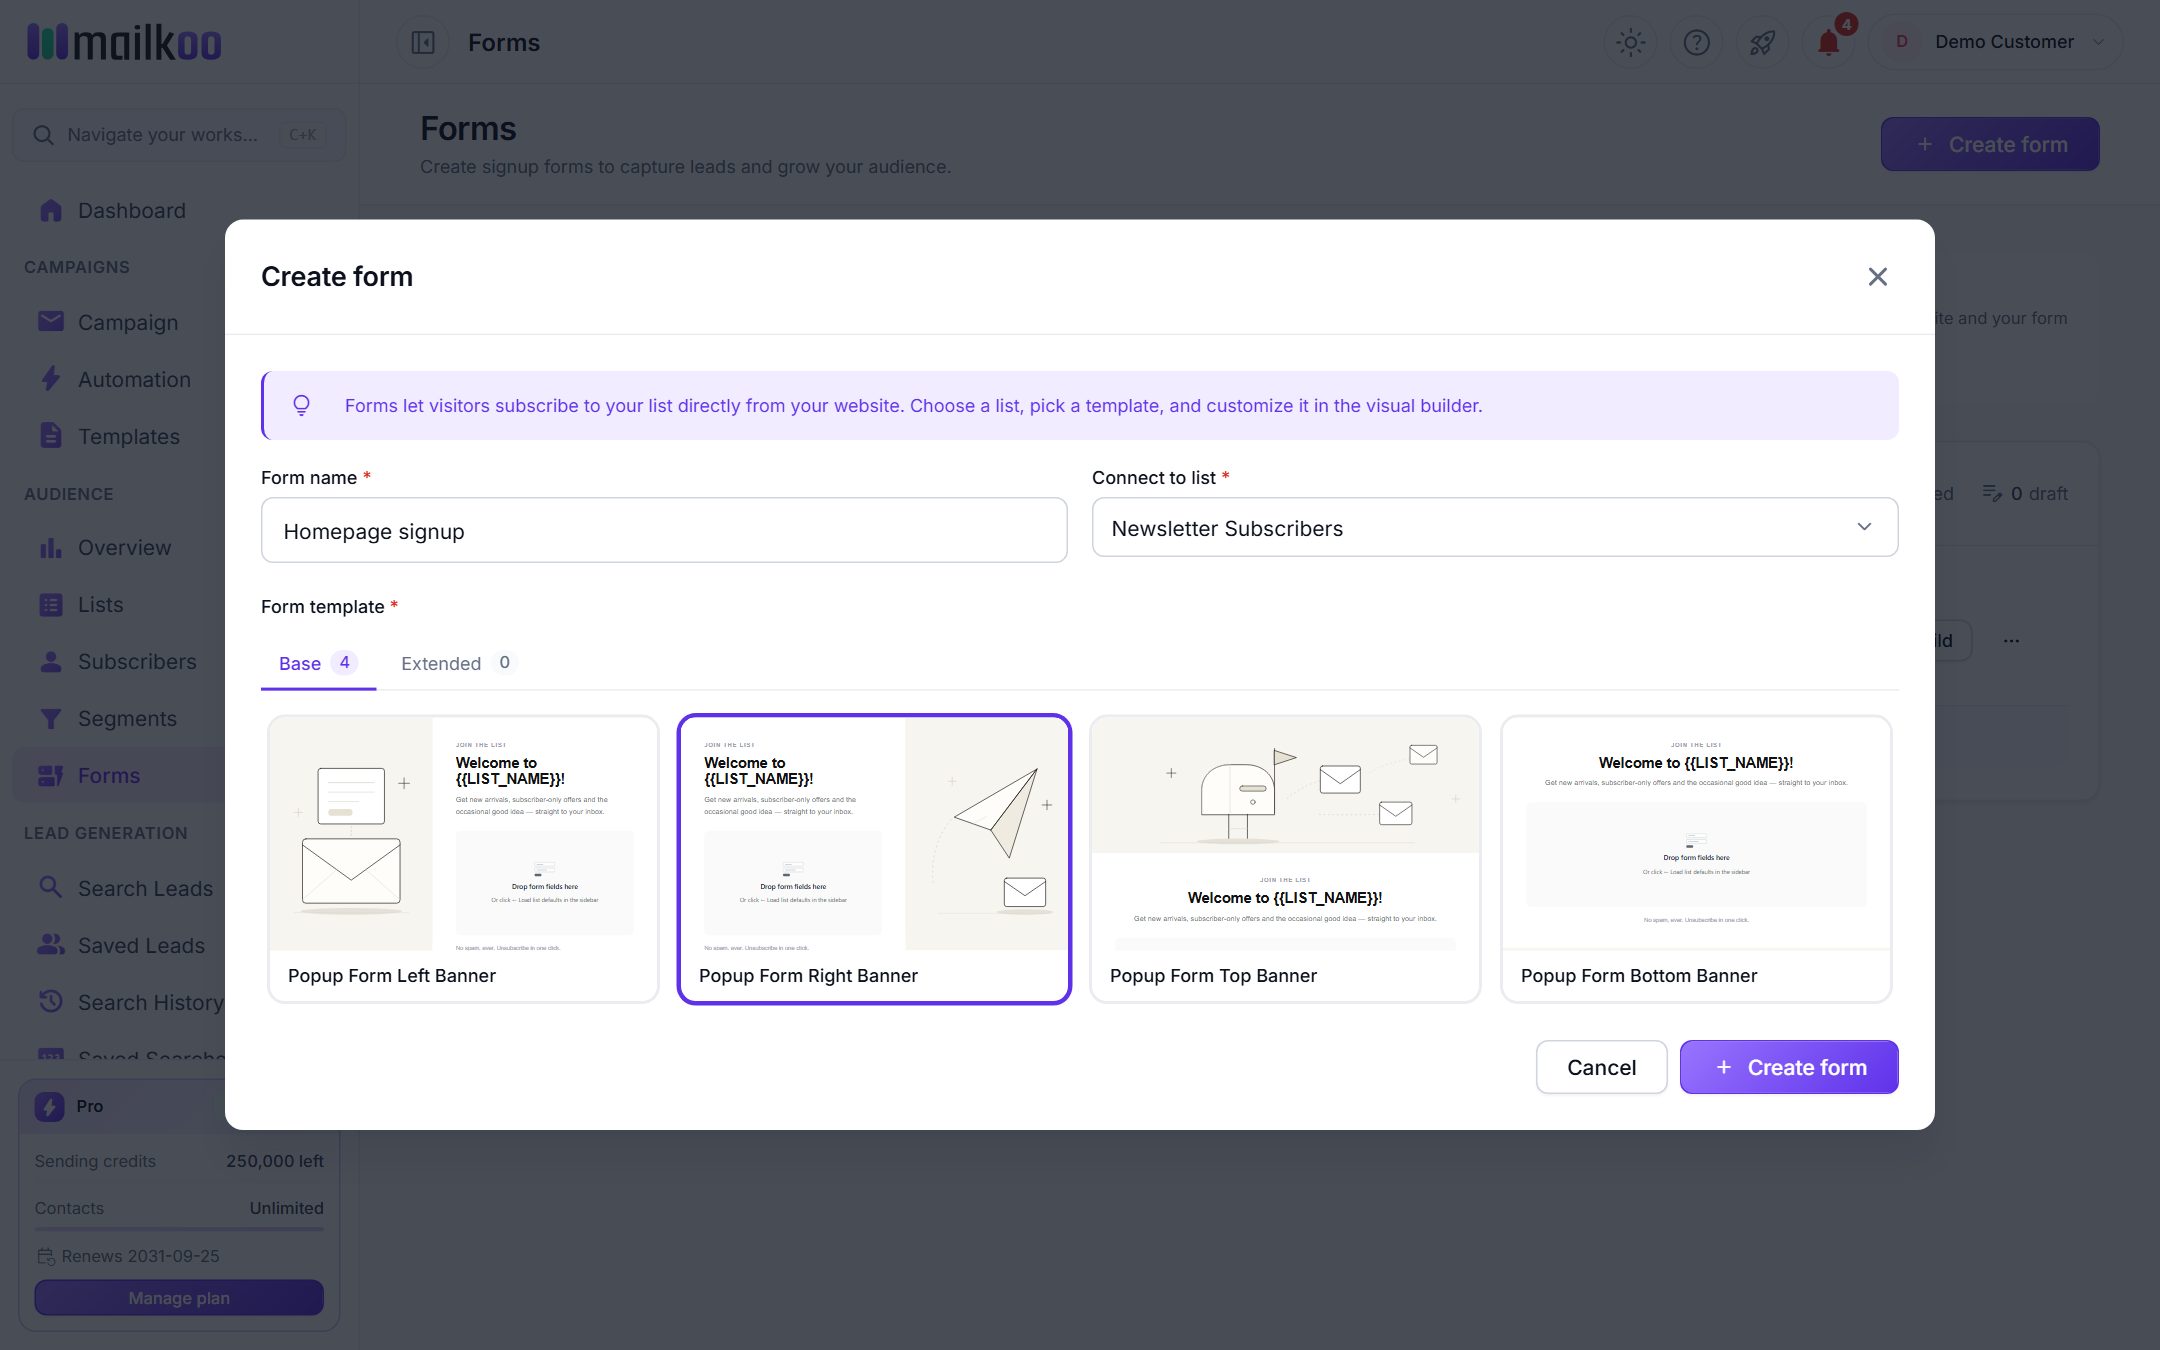The height and width of the screenshot is (1350, 2160).
Task: Click the Lists icon in sidebar
Action: (51, 604)
